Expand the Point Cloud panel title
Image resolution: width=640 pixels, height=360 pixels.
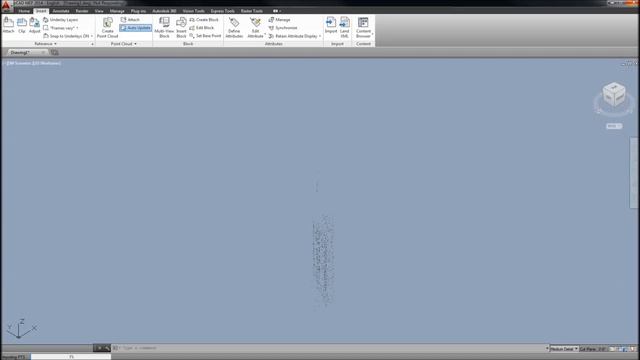tap(124, 44)
